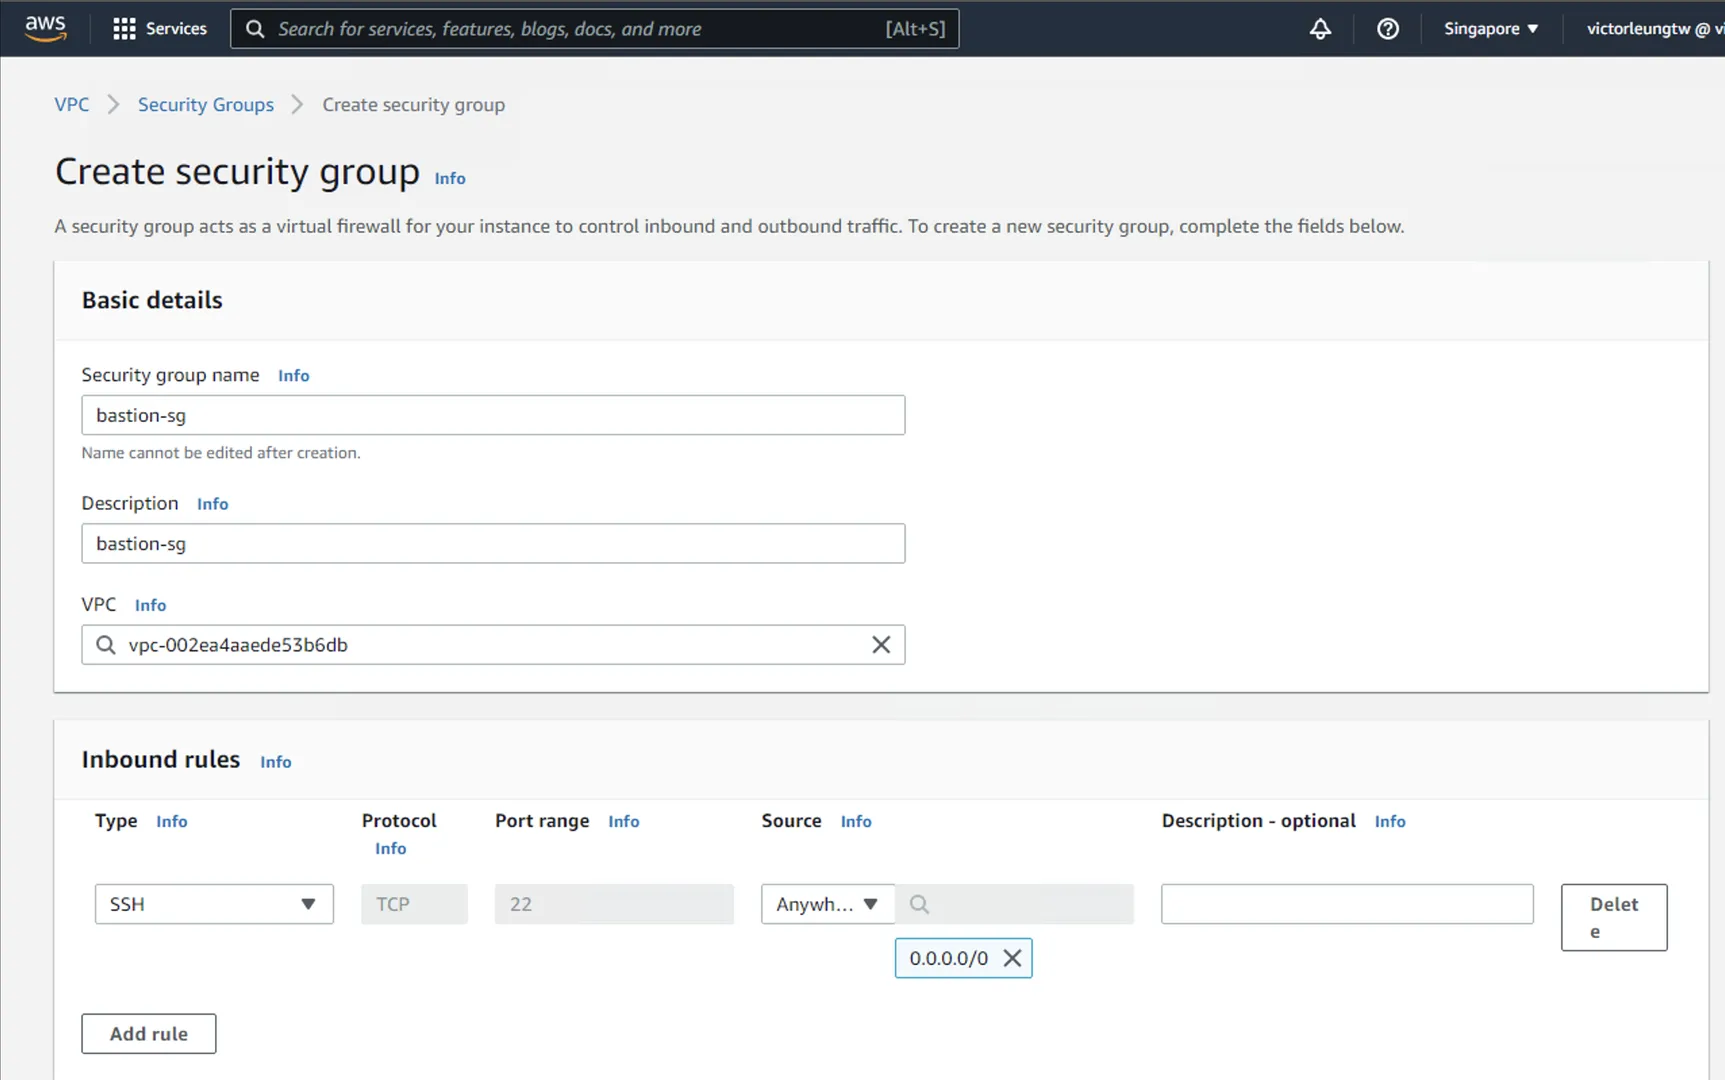
Task: Click the help question mark icon
Action: pos(1387,29)
